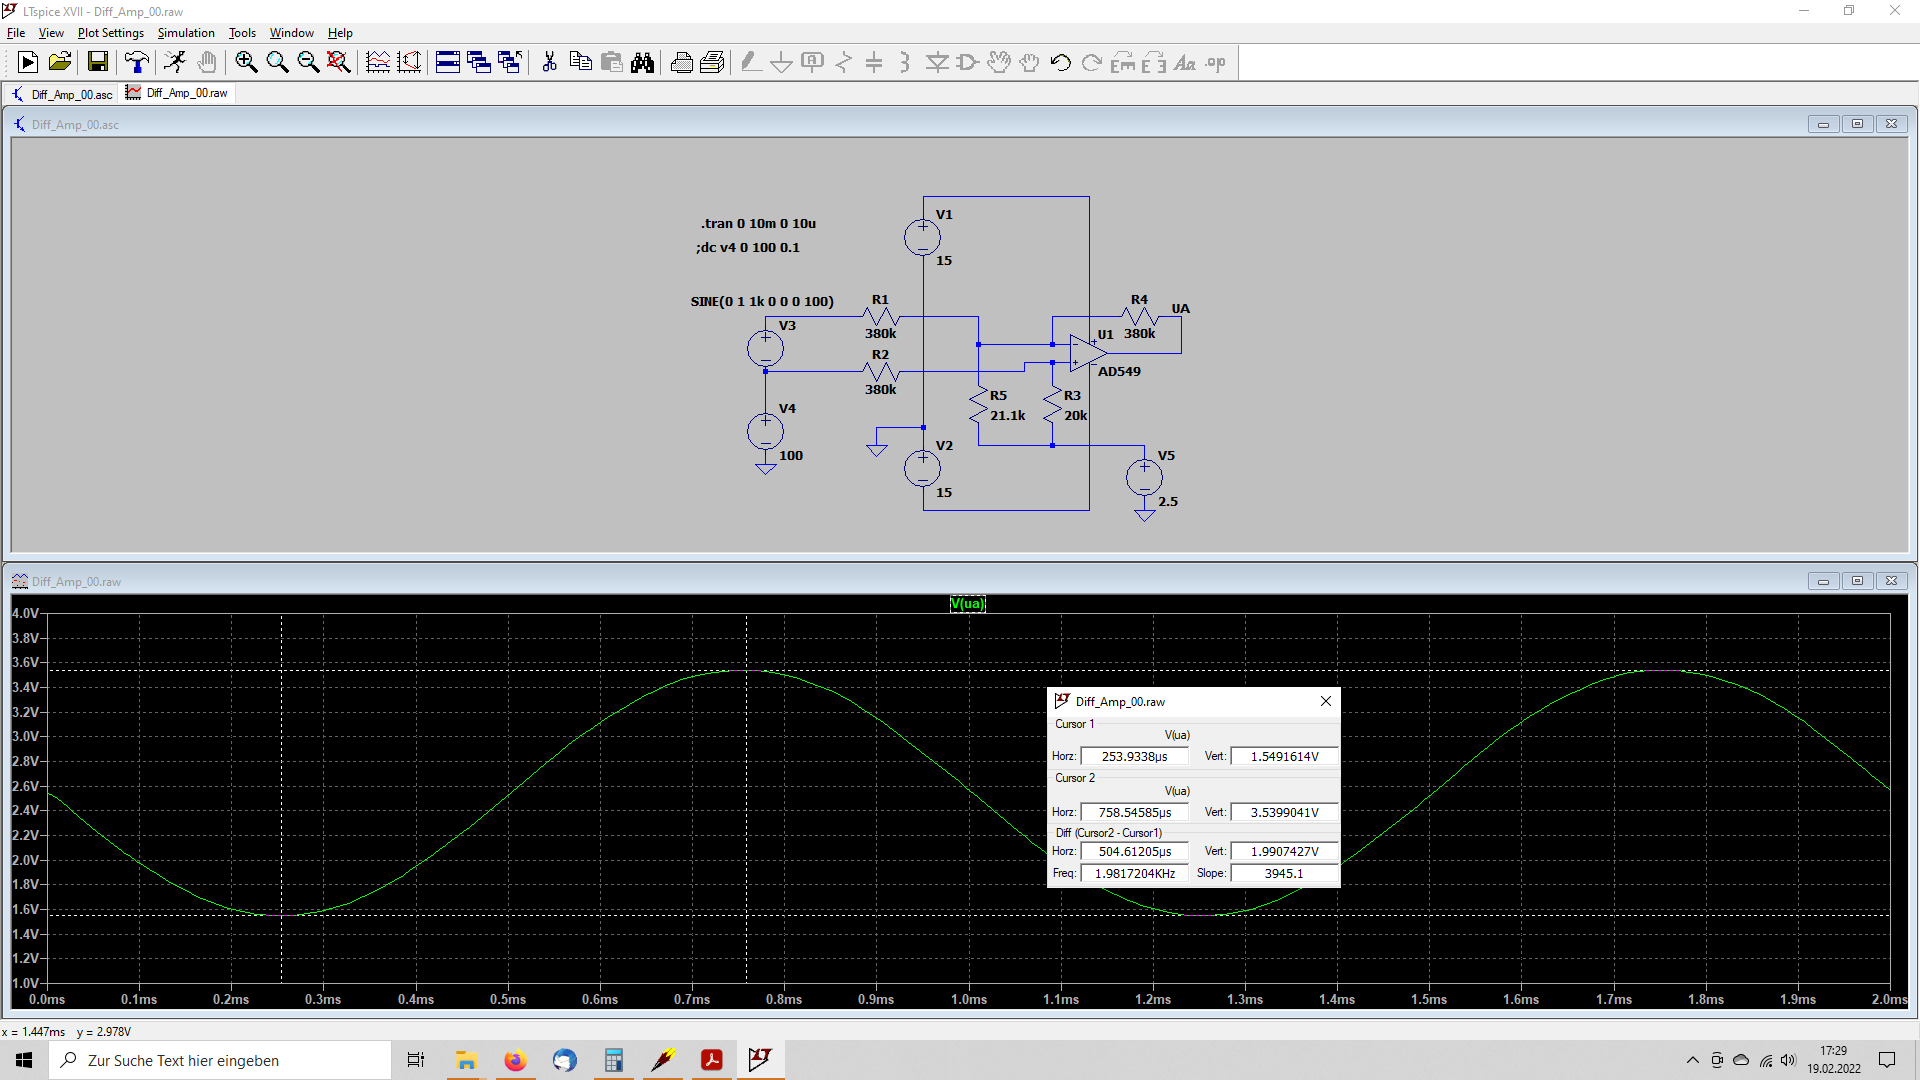This screenshot has height=1080, width=1920.
Task: Click the Copy icon in toolbar
Action: coord(580,63)
